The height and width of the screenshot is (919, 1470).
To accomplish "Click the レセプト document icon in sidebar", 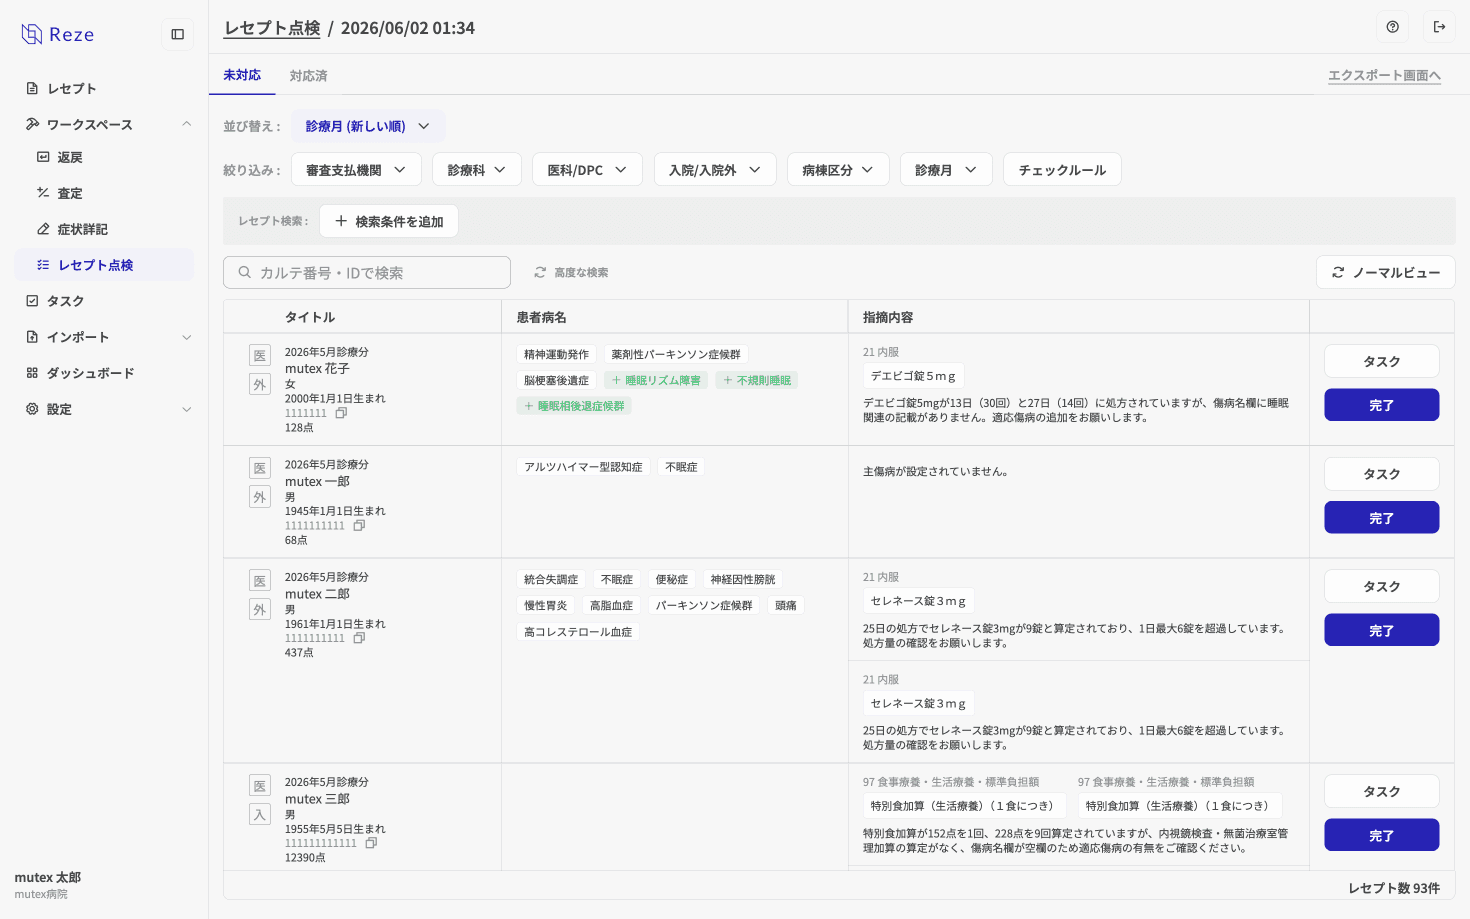I will tap(32, 88).
